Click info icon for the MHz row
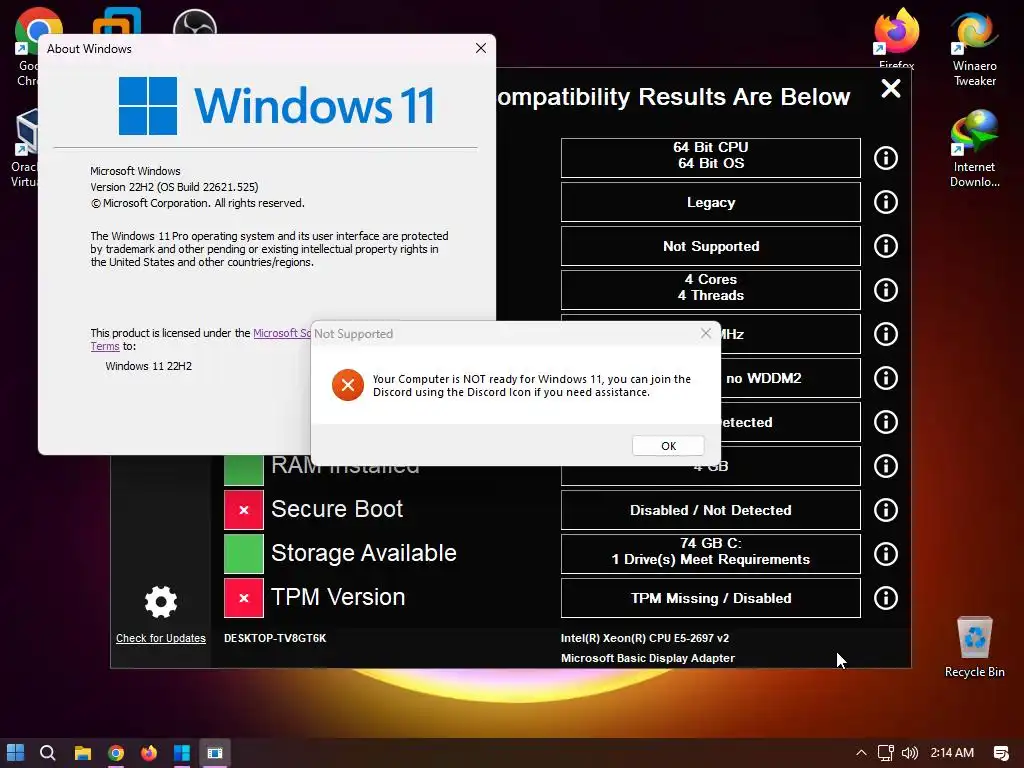Image resolution: width=1024 pixels, height=768 pixels. point(886,334)
